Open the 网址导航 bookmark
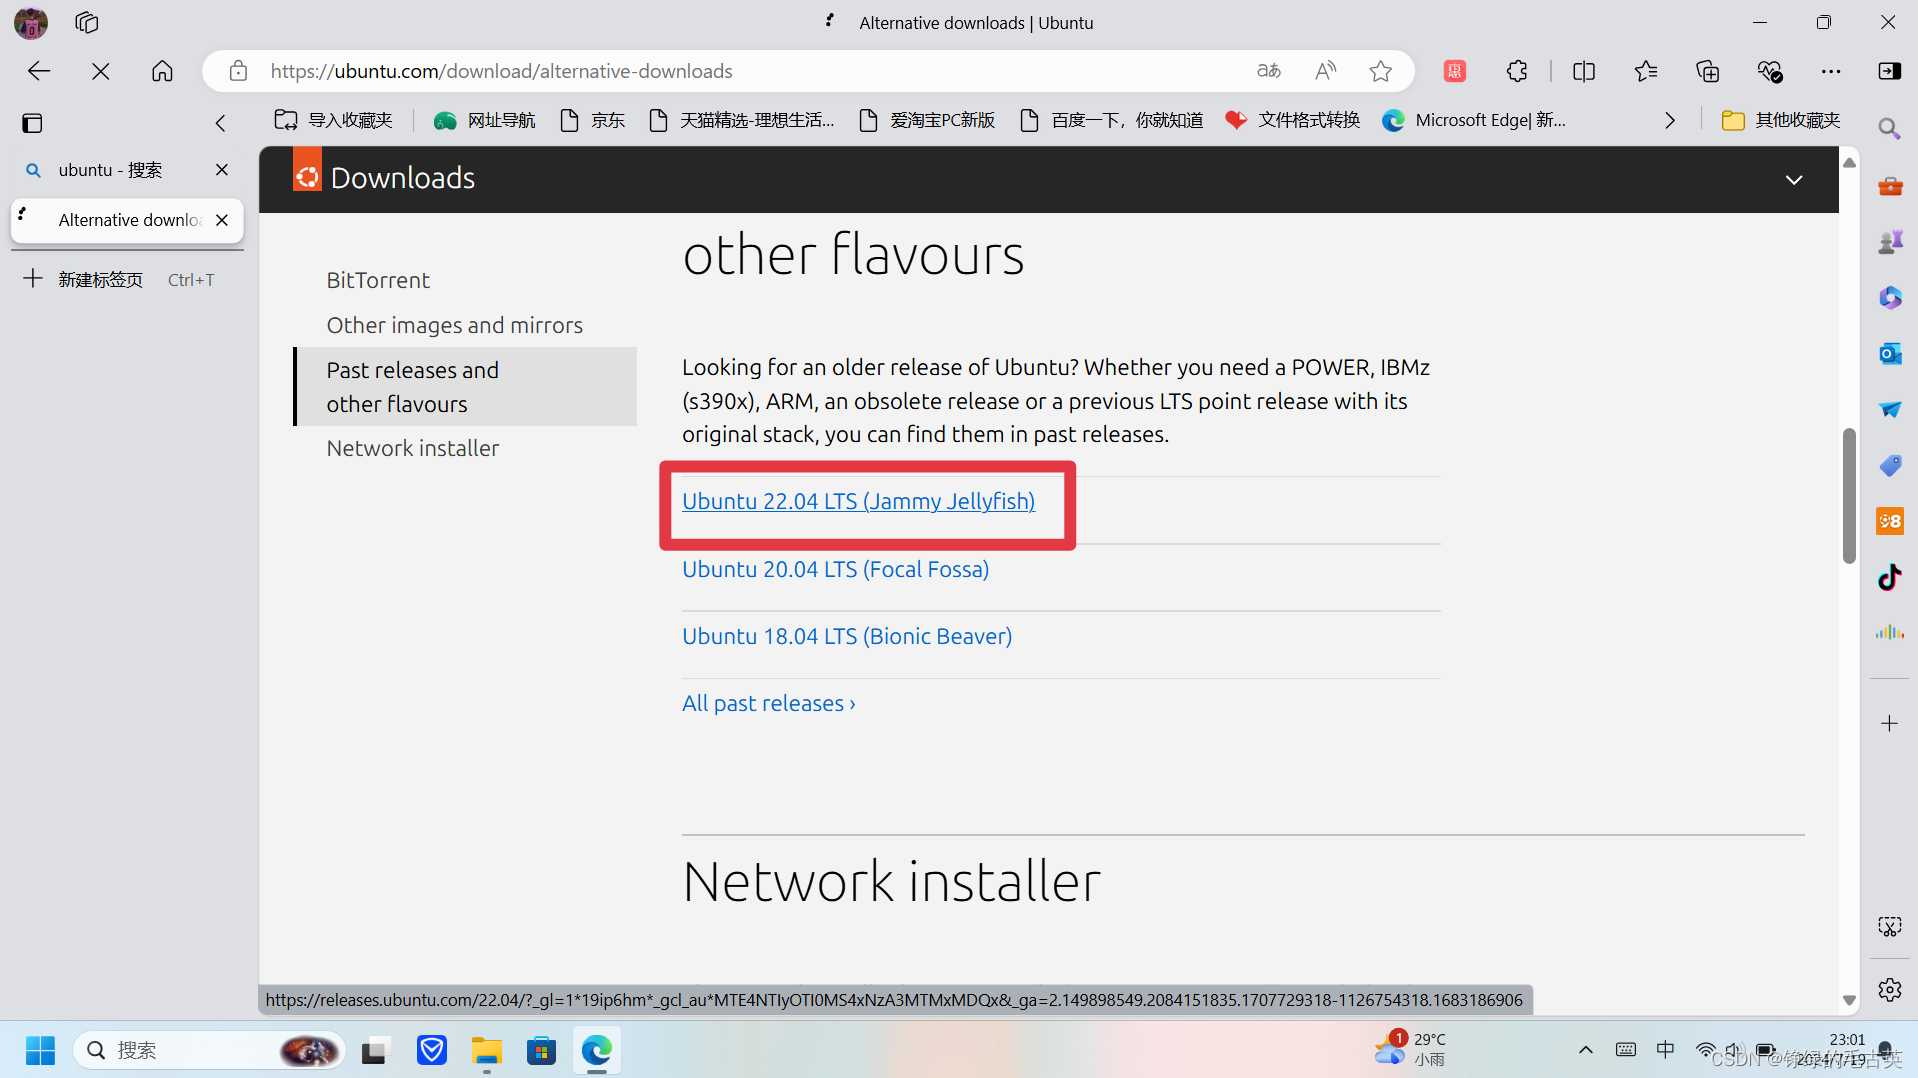Screen dimensions: 1918x1078 [x=484, y=120]
